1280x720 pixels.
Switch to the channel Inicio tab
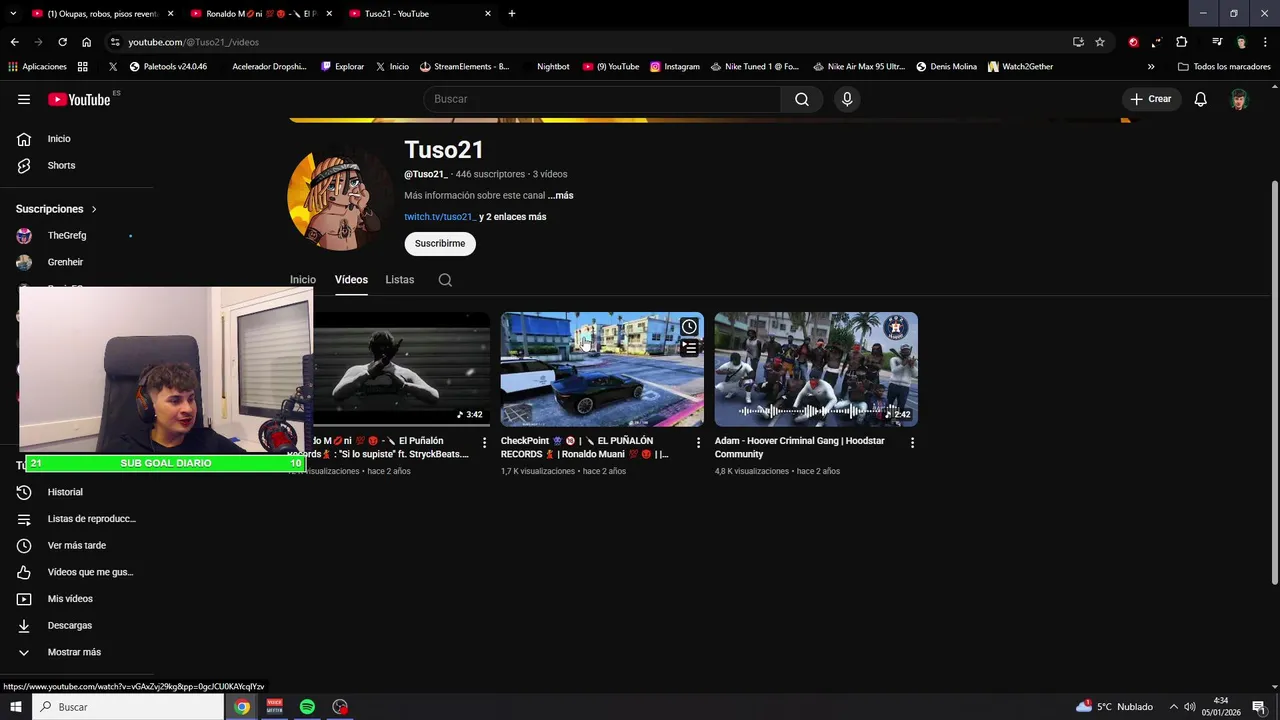point(303,280)
